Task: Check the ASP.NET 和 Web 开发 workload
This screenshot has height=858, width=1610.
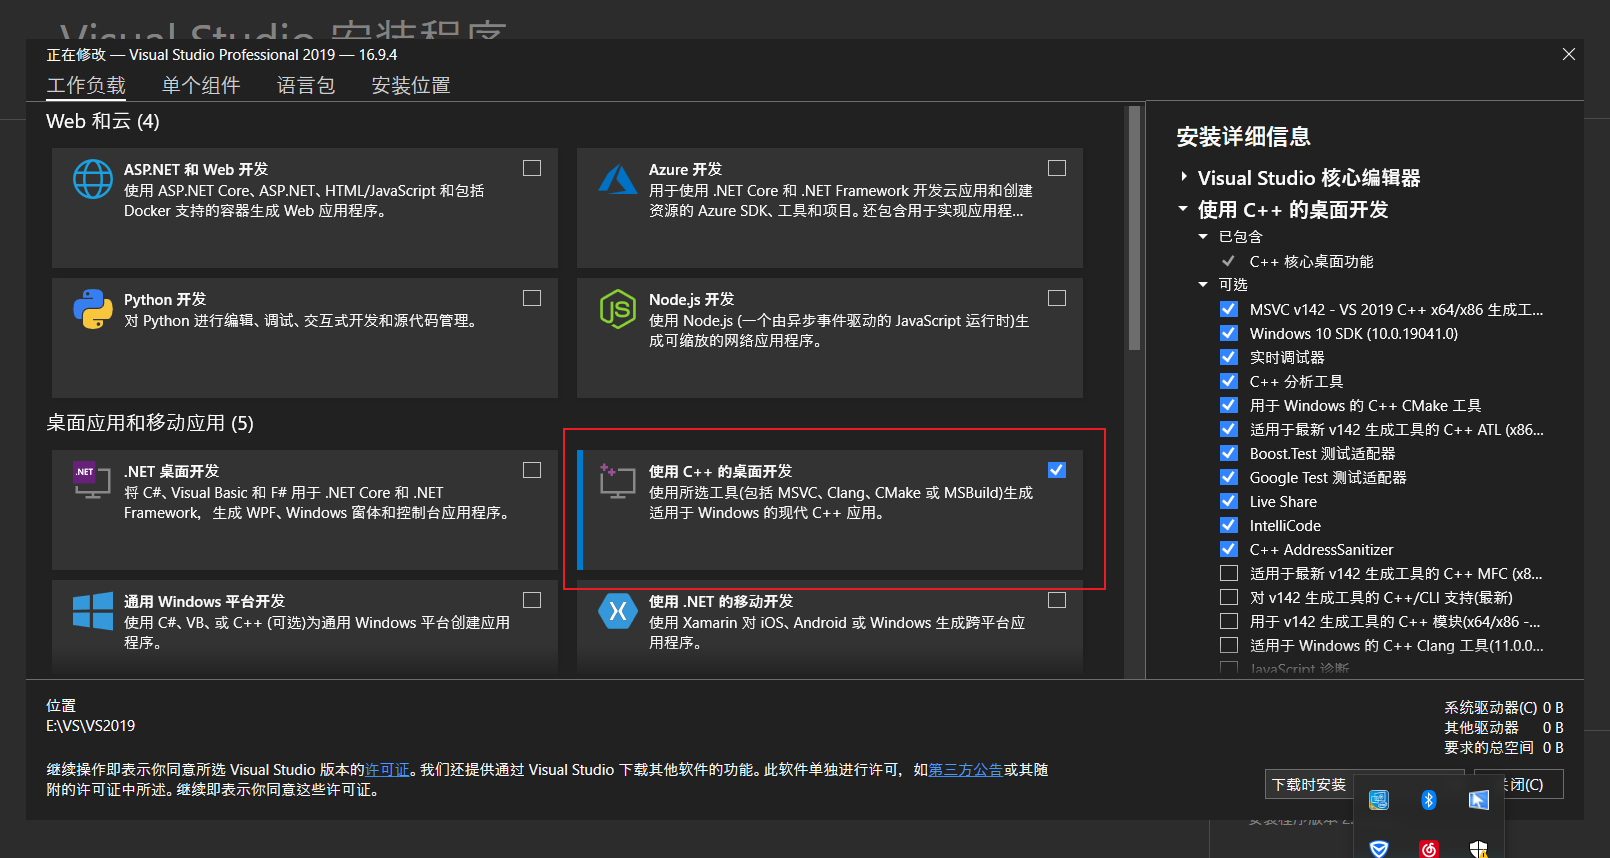Action: point(532,168)
